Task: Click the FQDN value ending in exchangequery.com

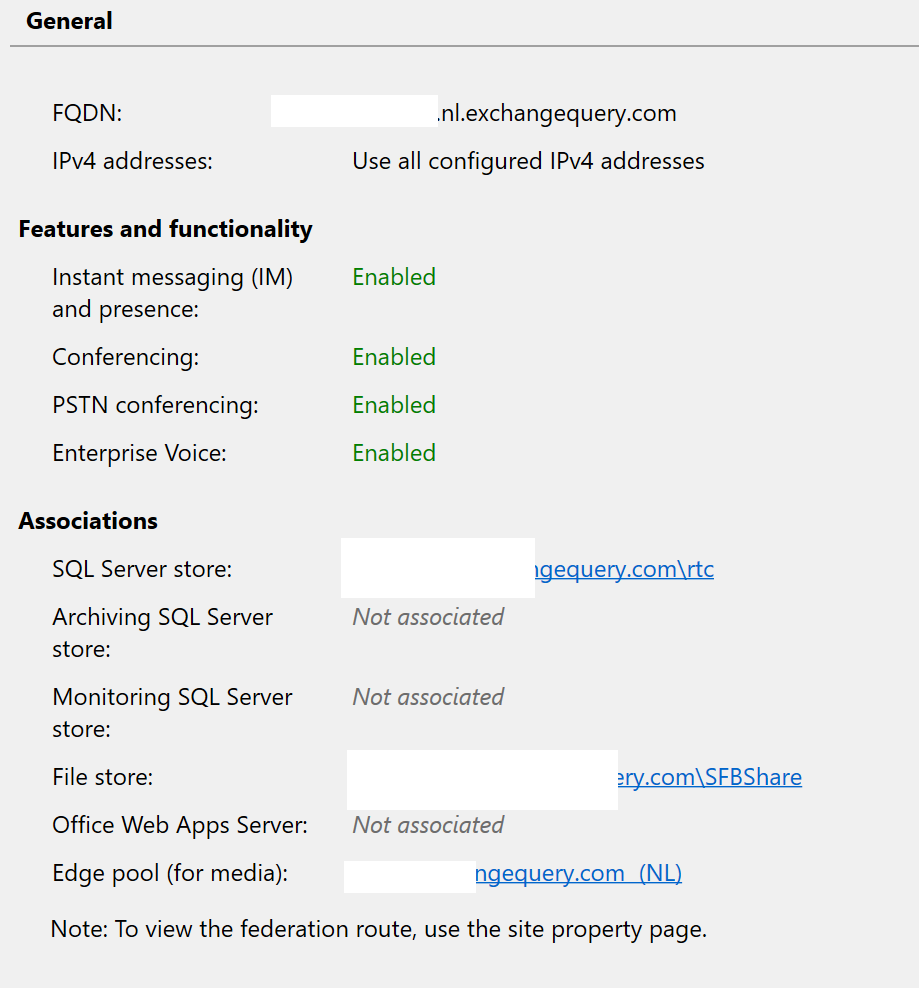Action: (x=557, y=114)
